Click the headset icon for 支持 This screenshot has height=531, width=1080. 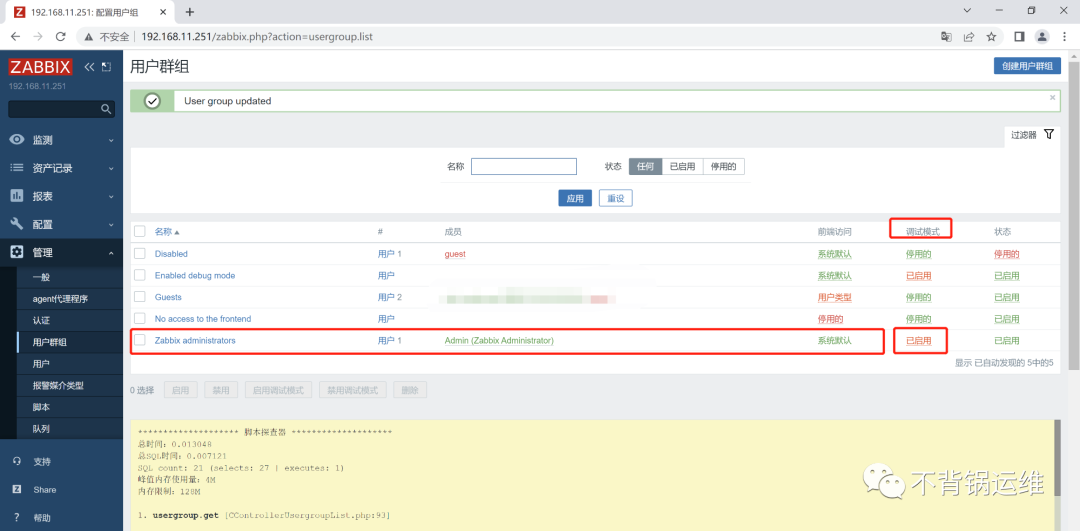tap(17, 461)
